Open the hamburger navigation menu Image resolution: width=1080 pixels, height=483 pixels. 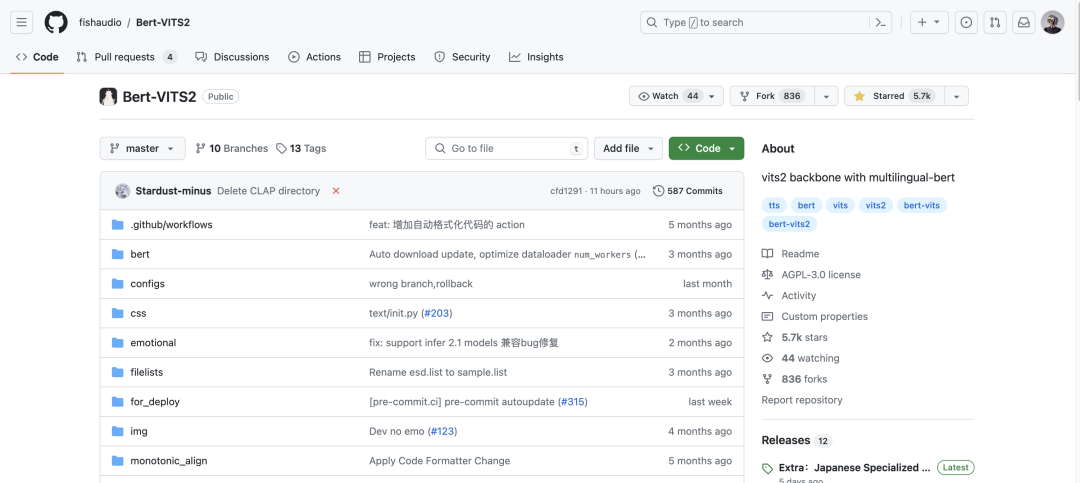[x=21, y=22]
